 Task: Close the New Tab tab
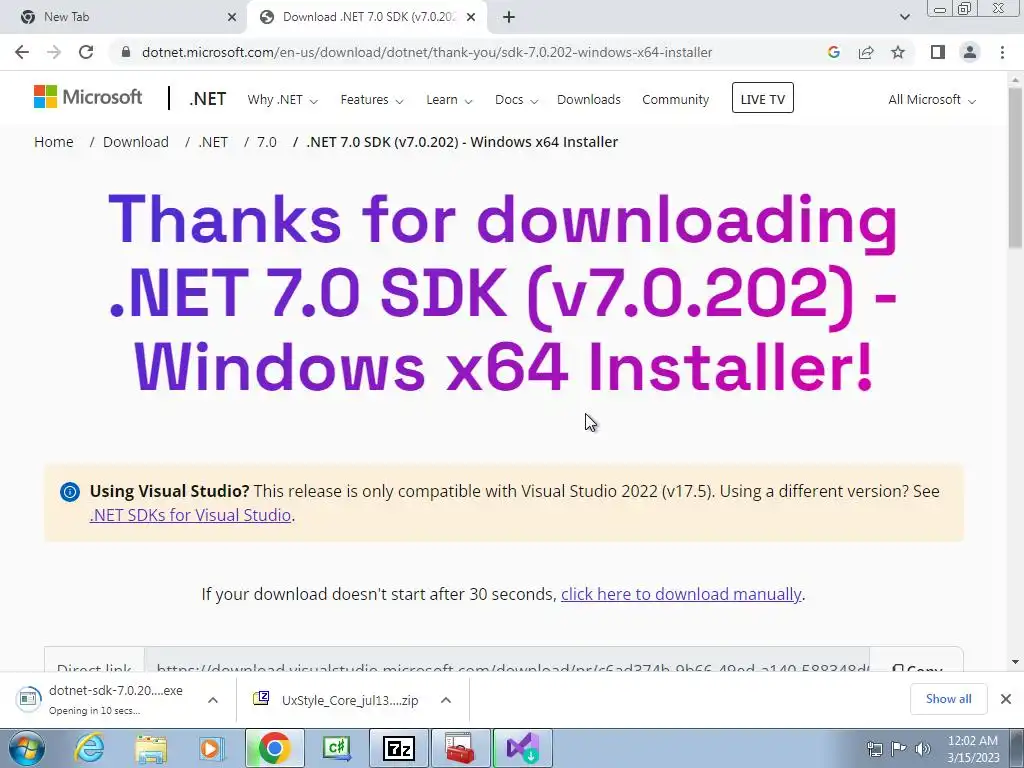[x=232, y=17]
